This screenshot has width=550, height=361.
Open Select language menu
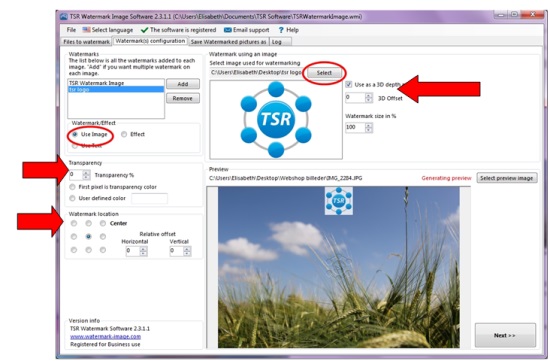point(112,30)
